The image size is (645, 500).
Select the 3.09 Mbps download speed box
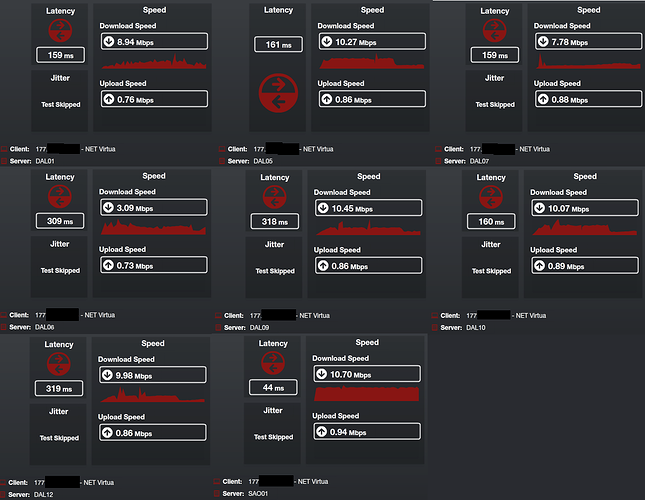tap(154, 207)
